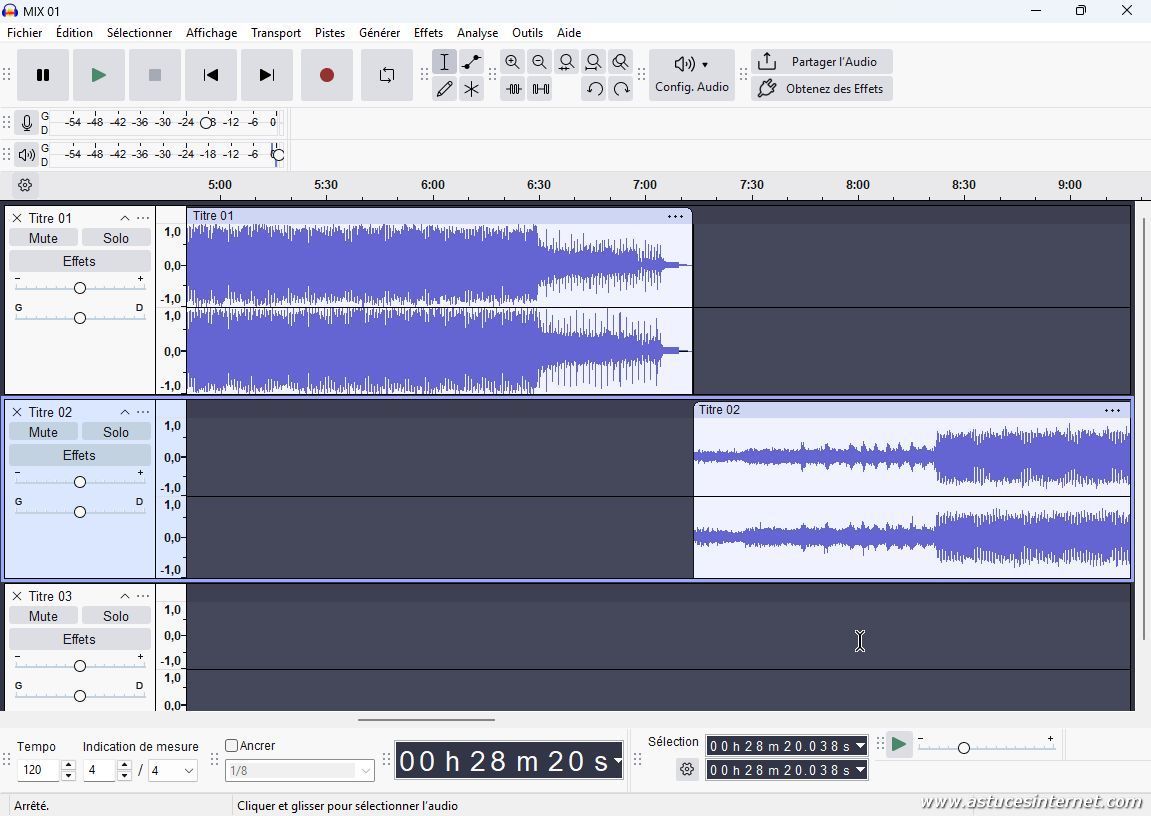Collapse the Titre 01 track
The image size is (1151, 816).
click(124, 218)
